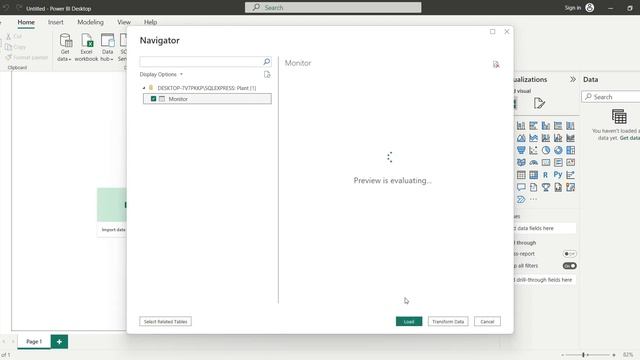The height and width of the screenshot is (360, 640).
Task: Collapse the Visualizations pane chevrons
Action: pos(573,80)
